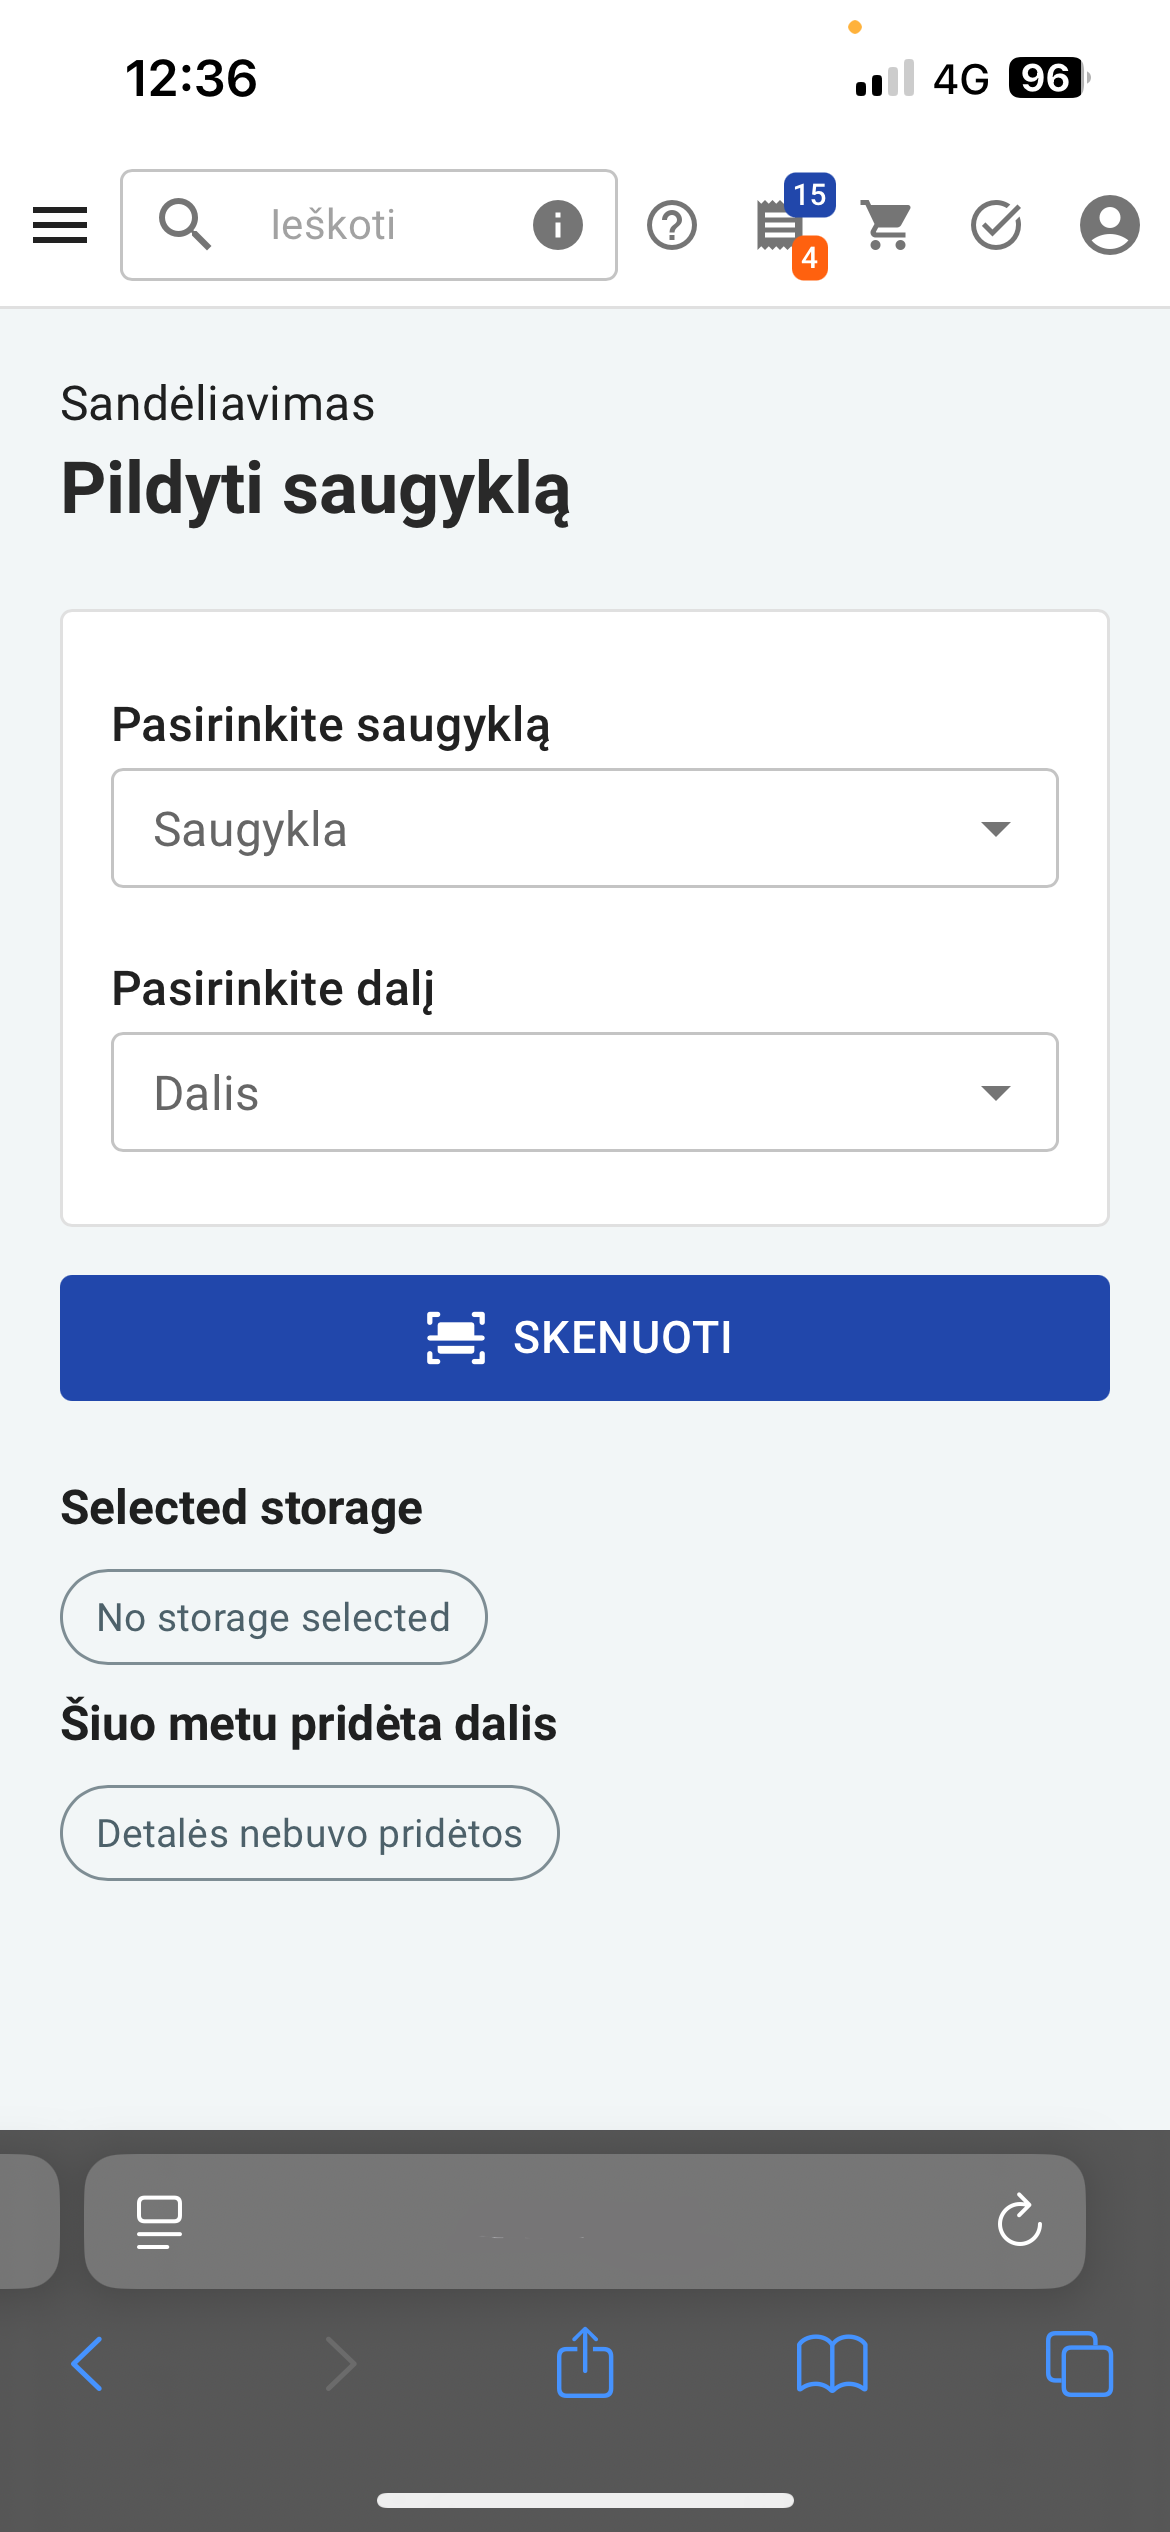Expand the Saugykla dropdown
Viewport: 1170px width, 2532px height.
(x=585, y=828)
